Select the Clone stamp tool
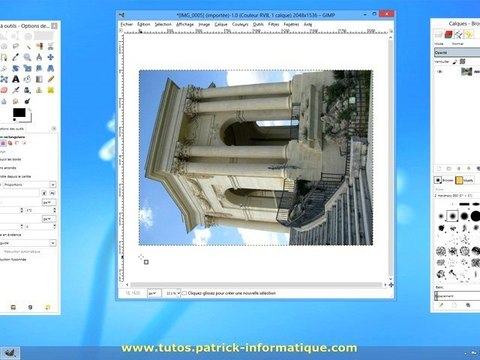 [x=39, y=90]
